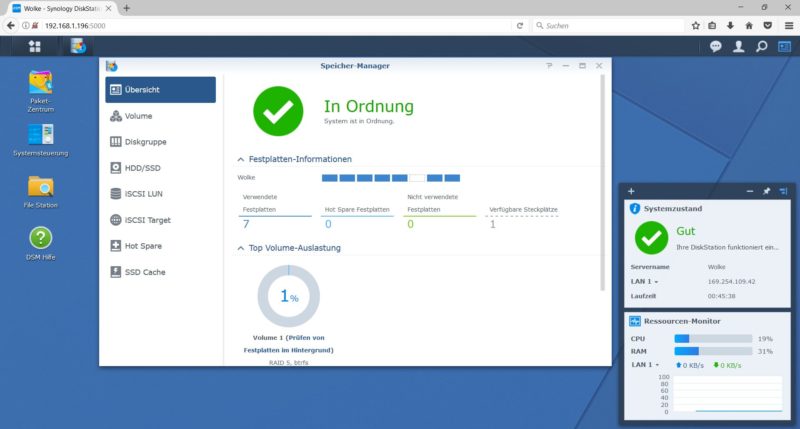Open browser hamburger menu
This screenshot has width=800, height=429.
tap(789, 26)
